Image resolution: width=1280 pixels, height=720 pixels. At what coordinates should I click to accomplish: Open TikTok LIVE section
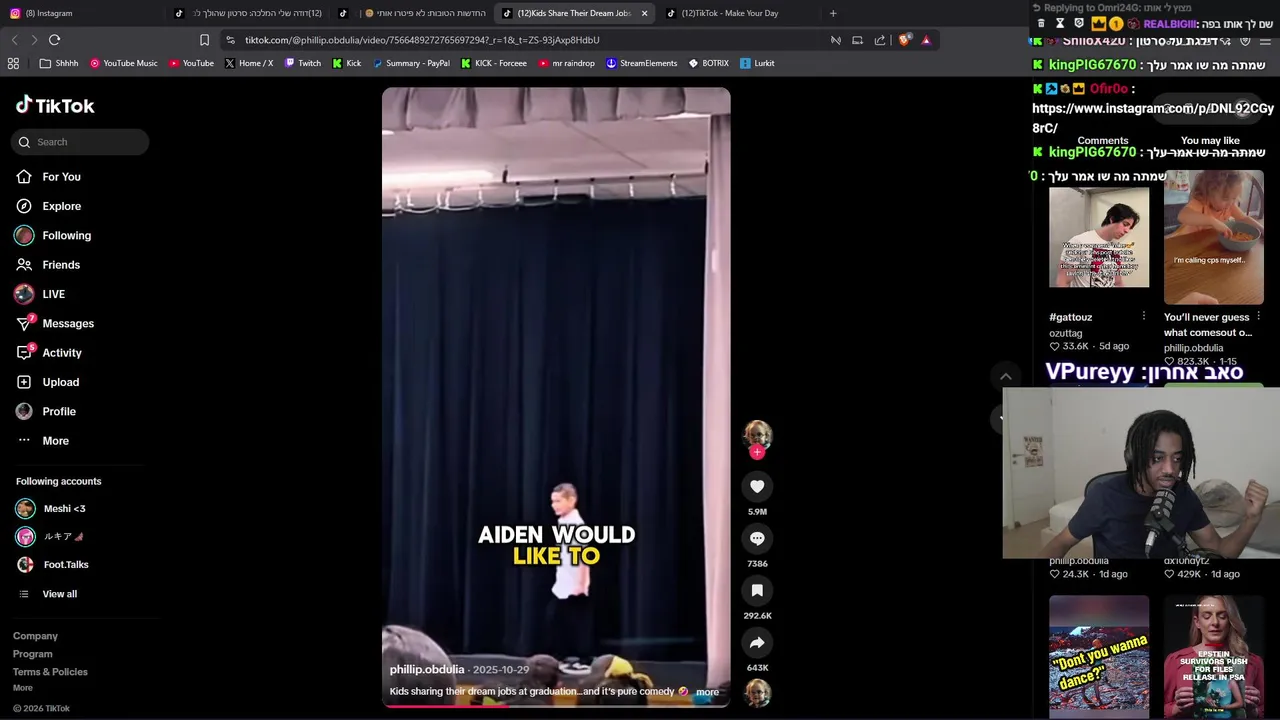53,294
